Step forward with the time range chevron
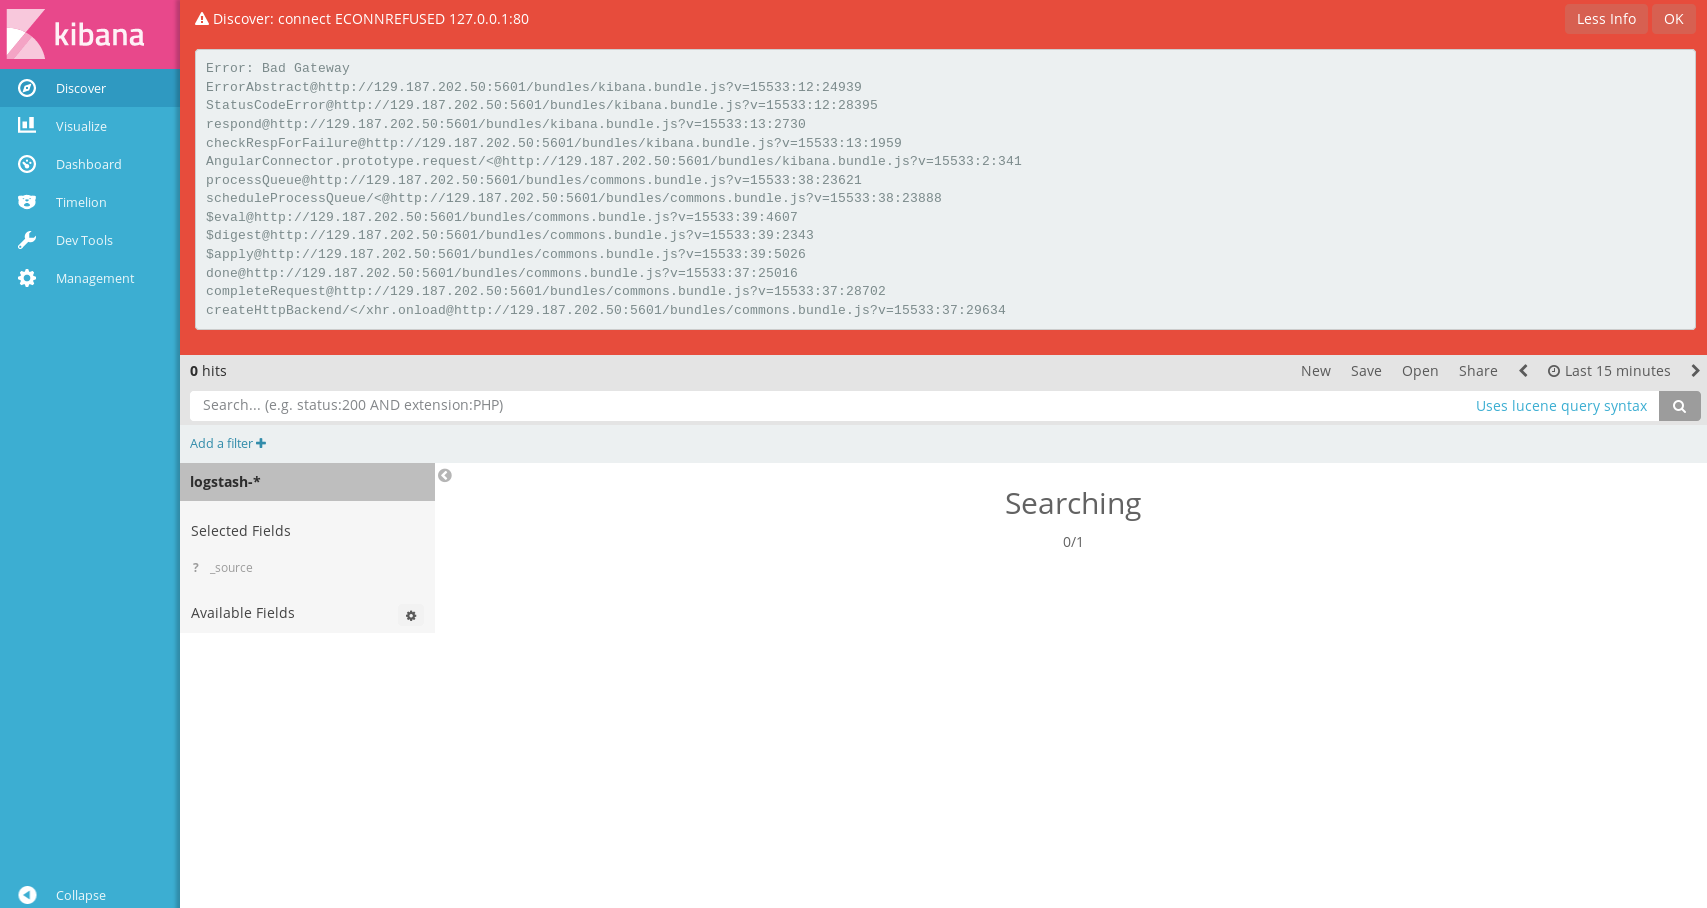1707x908 pixels. click(x=1696, y=370)
